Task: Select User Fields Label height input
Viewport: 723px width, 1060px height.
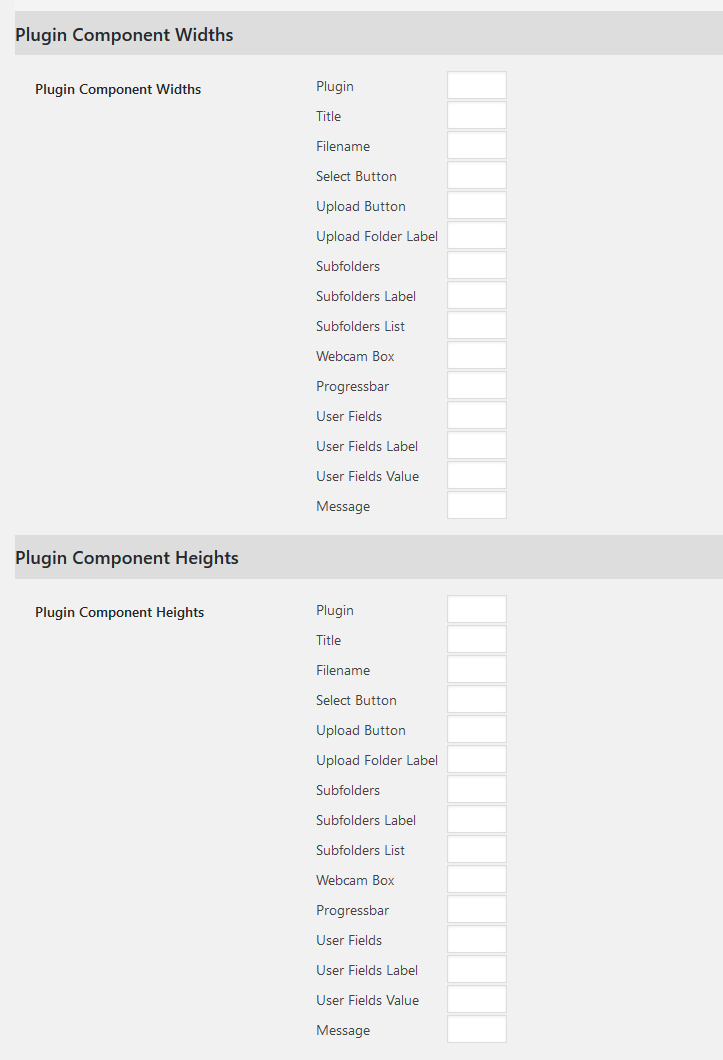Action: (477, 969)
